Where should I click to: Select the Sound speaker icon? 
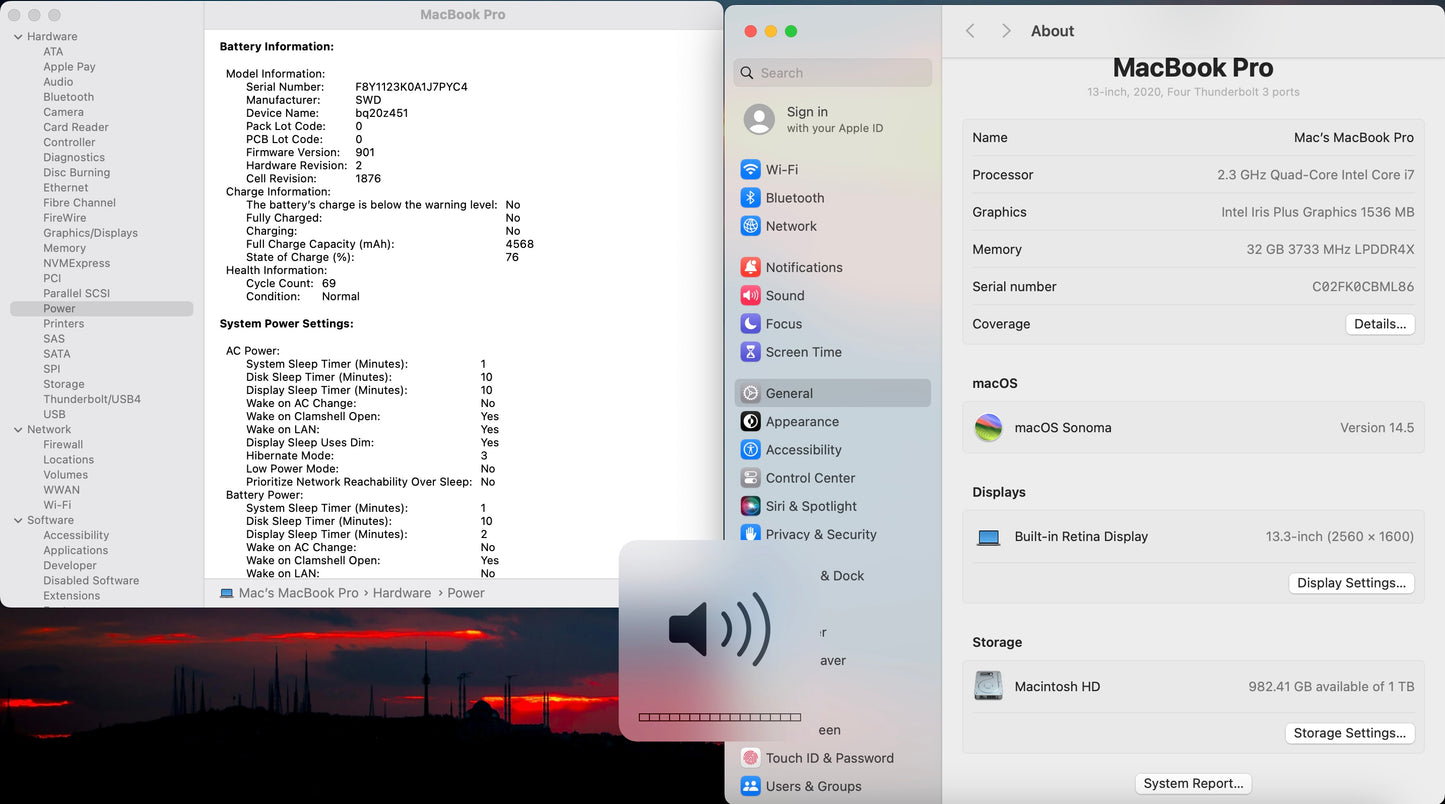pos(751,295)
